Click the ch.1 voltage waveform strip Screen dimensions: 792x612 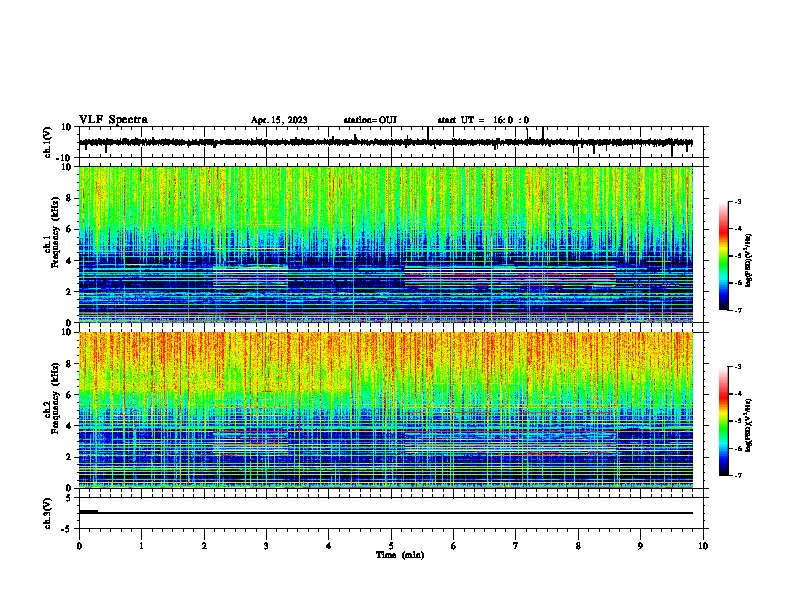(393, 142)
